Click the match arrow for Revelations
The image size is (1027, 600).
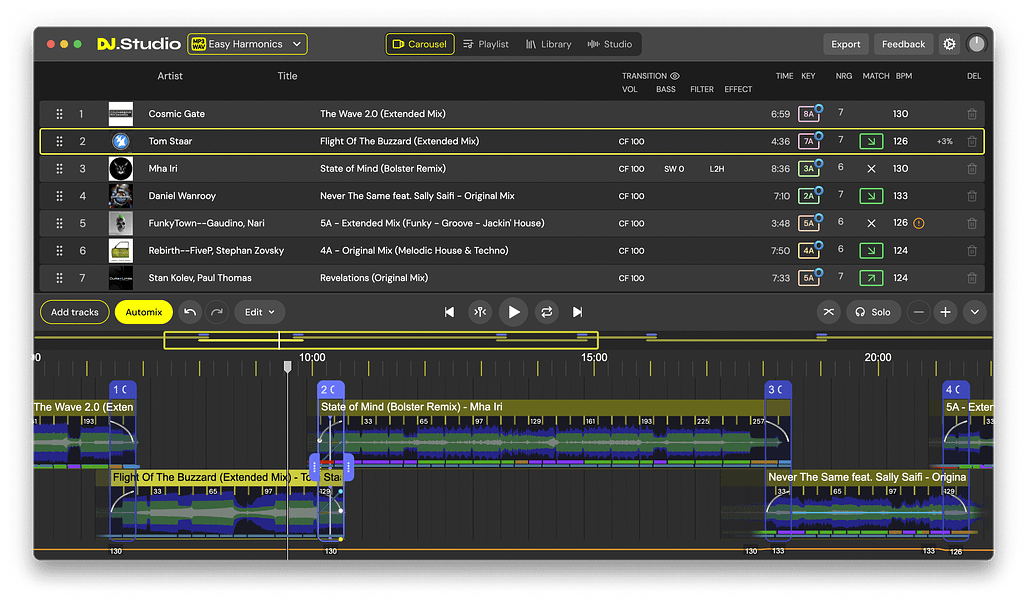[x=871, y=278]
